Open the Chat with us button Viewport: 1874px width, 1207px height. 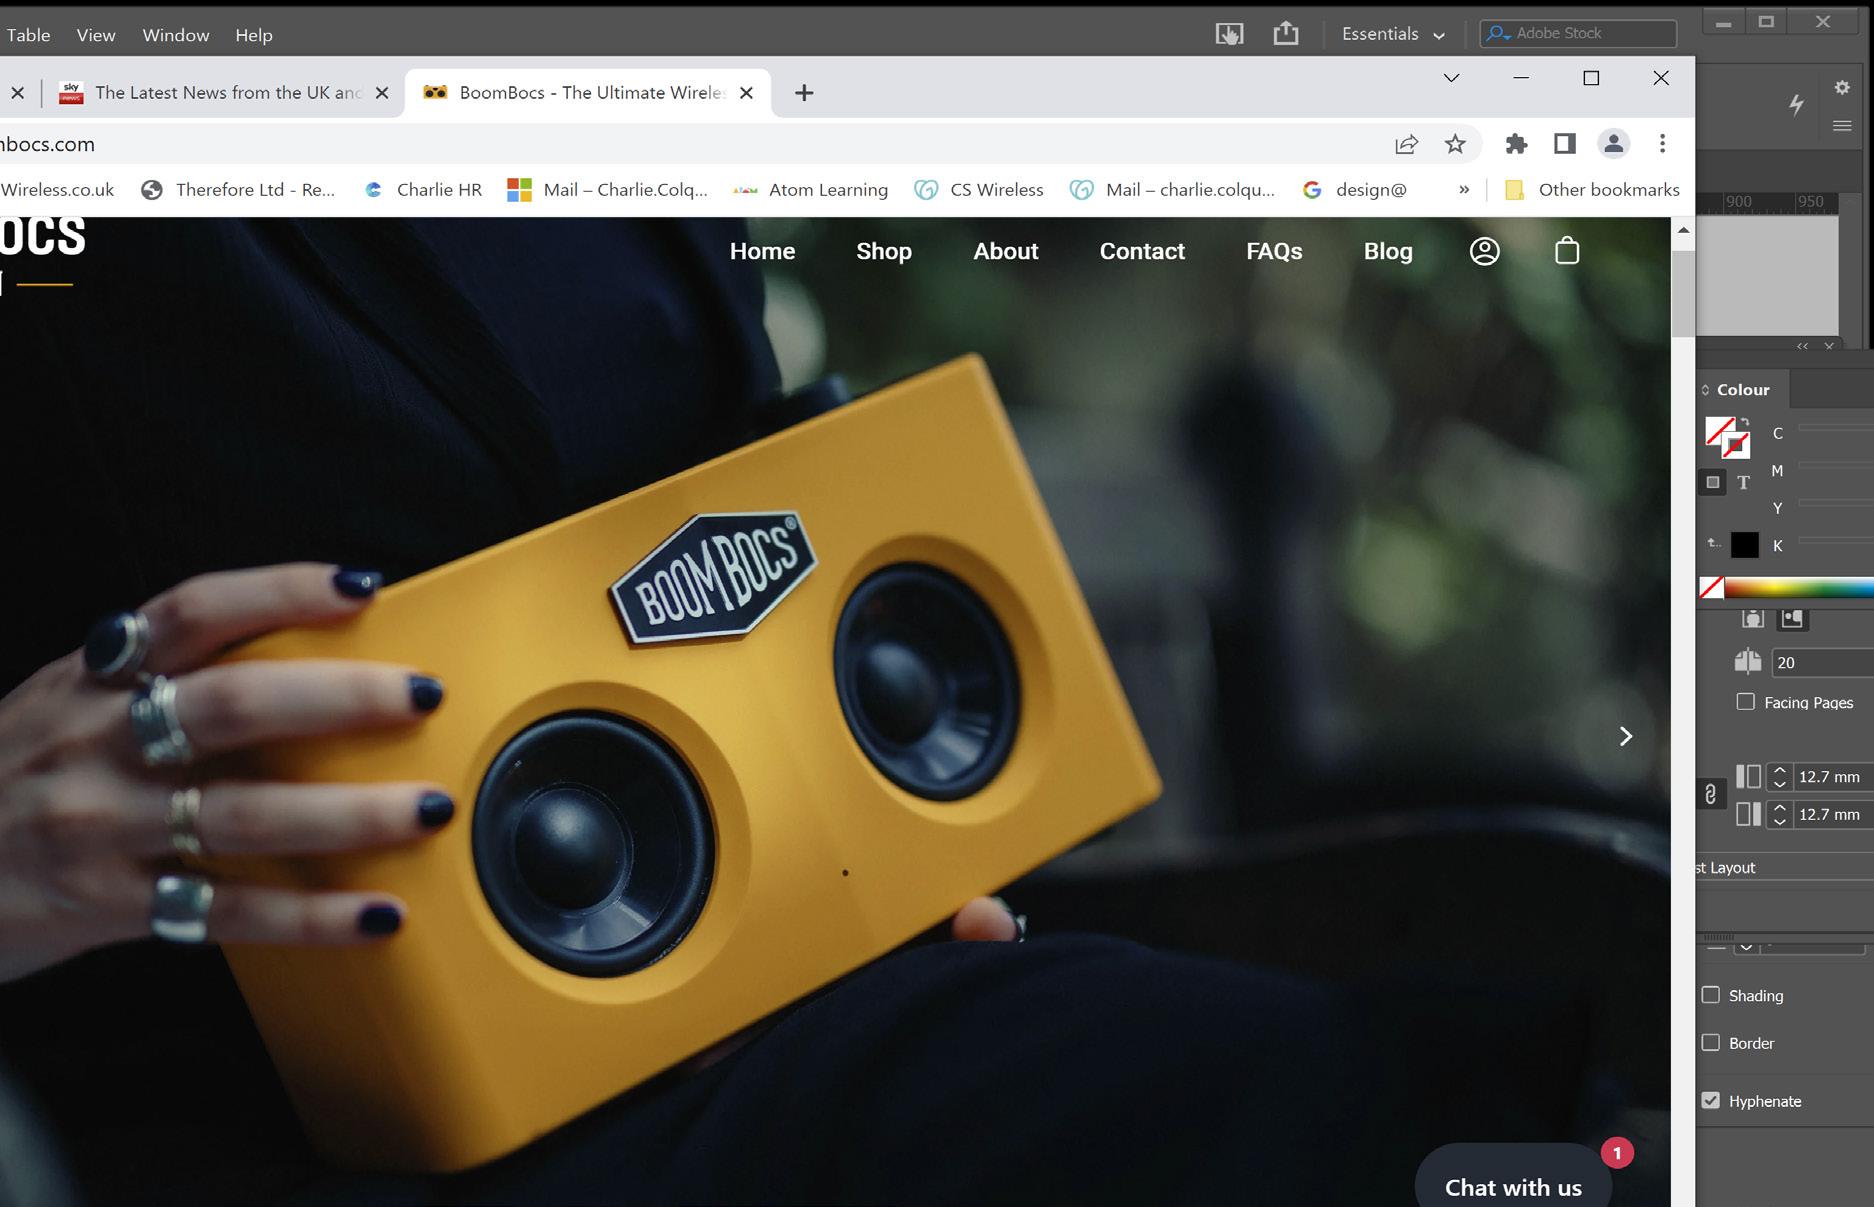(1513, 1187)
